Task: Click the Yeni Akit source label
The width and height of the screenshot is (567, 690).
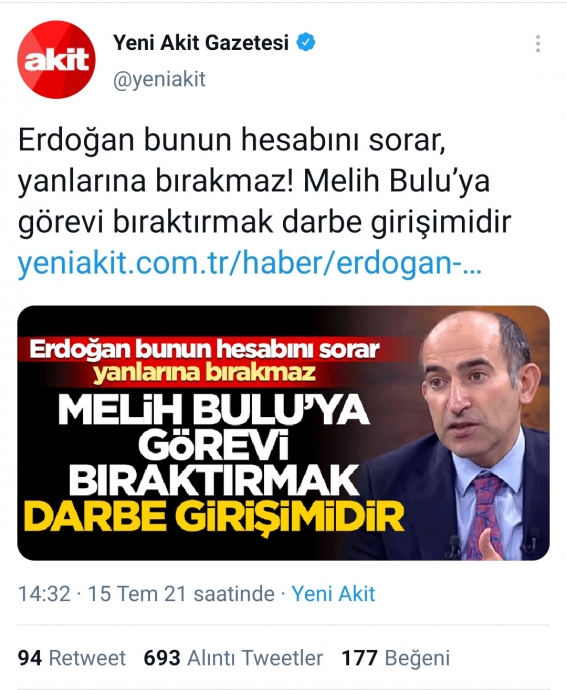Action: (333, 594)
